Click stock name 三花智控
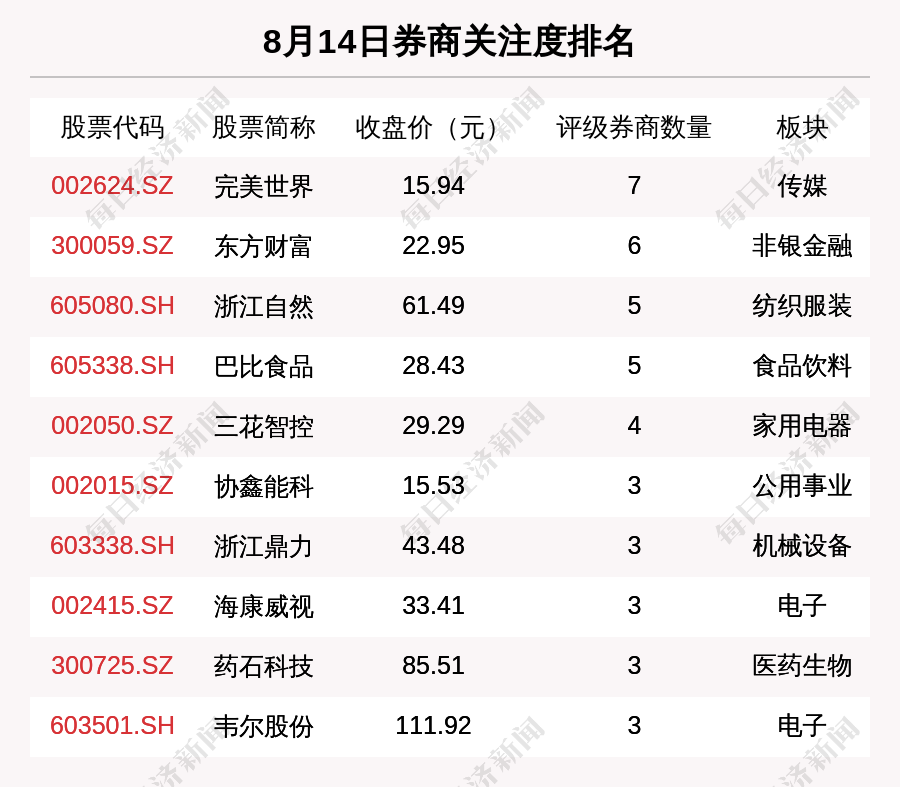This screenshot has height=787, width=900. tap(263, 427)
